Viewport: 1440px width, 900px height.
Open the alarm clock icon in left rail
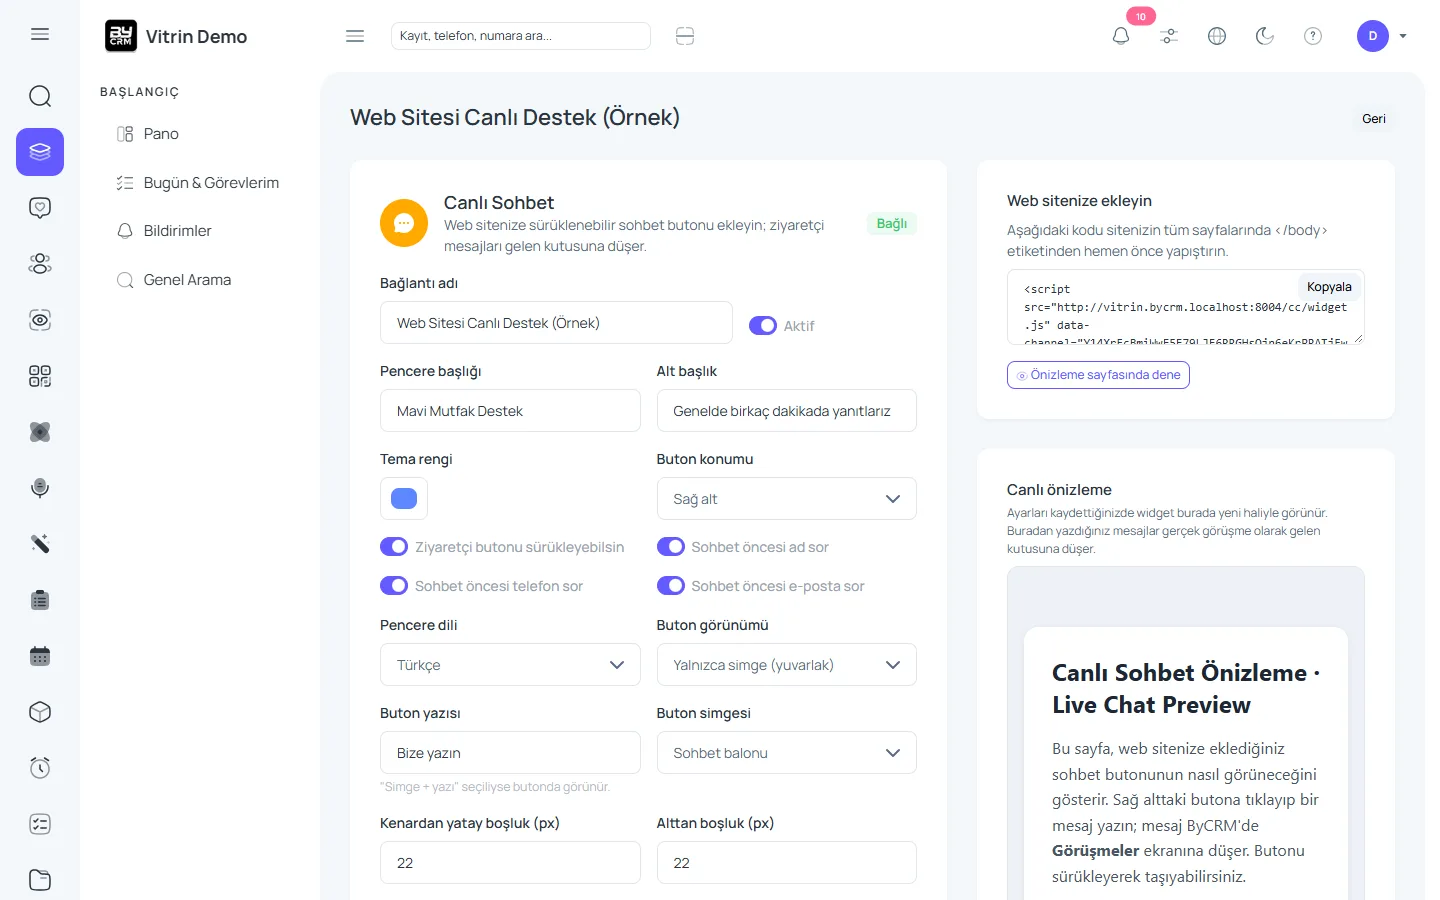40,768
